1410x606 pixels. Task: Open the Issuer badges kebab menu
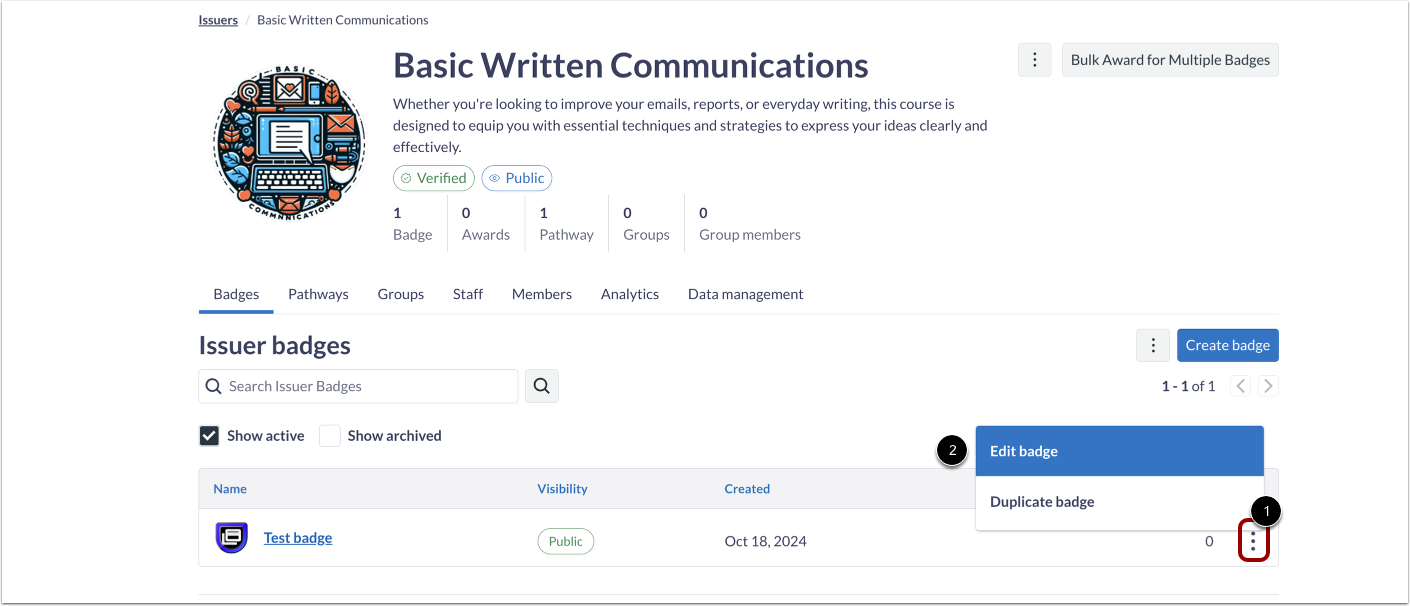point(1153,345)
